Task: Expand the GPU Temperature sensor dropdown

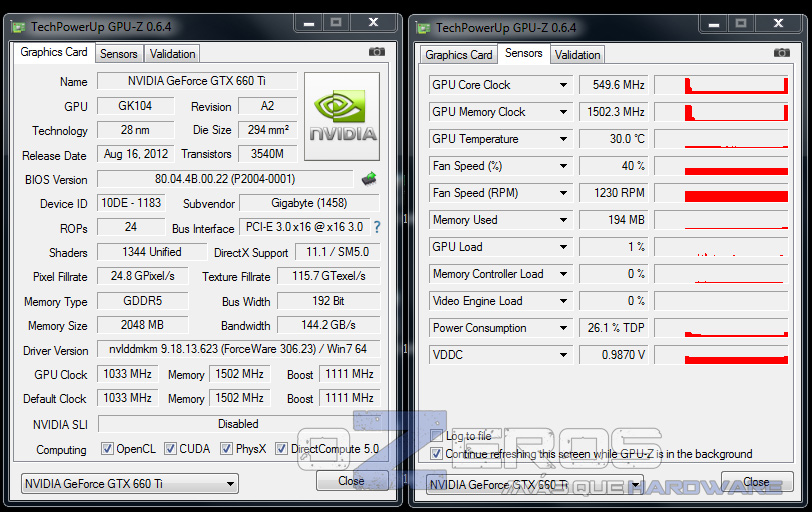Action: (x=563, y=139)
